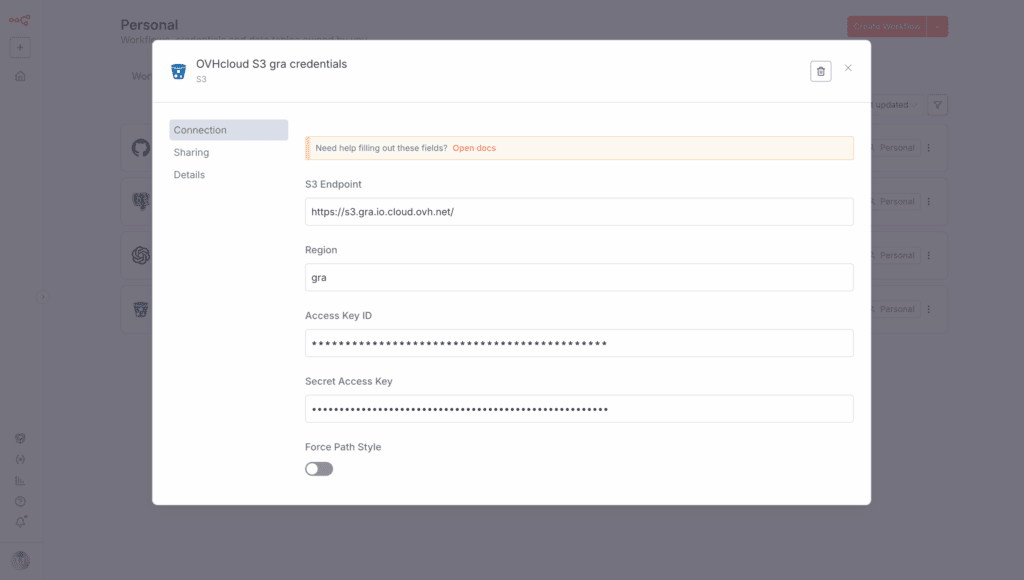Close the OVHcloud S3 credentials dialog
Viewport: 1024px width, 580px height.
(x=848, y=68)
